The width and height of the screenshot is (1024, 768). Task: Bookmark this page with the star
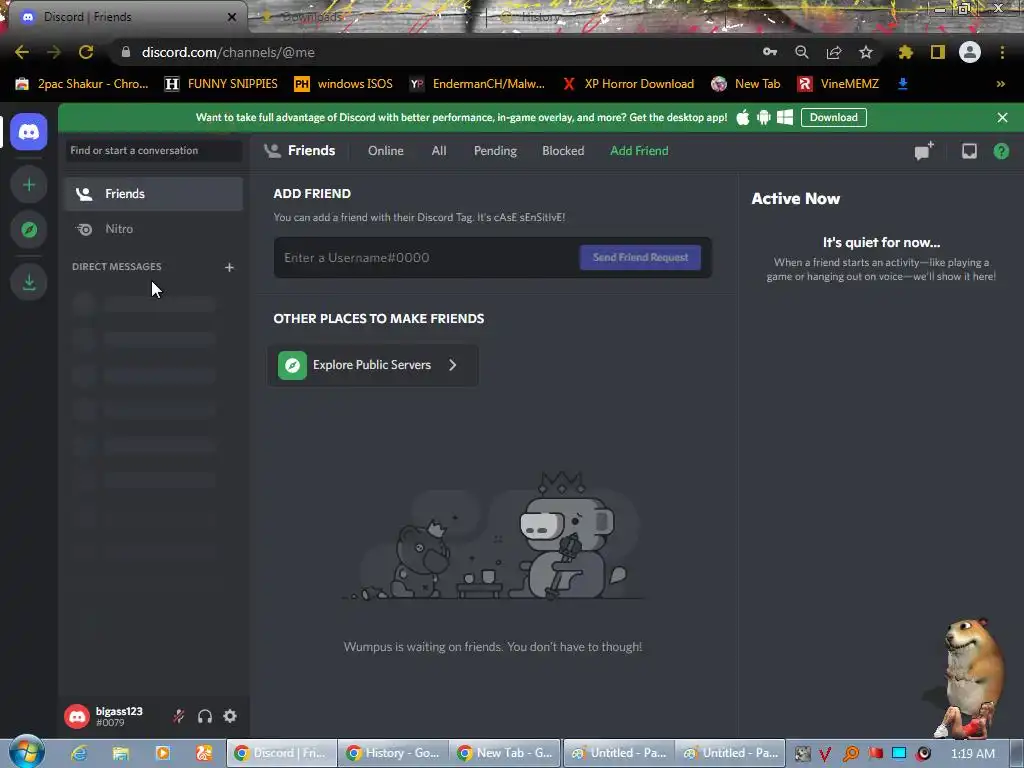(x=866, y=52)
